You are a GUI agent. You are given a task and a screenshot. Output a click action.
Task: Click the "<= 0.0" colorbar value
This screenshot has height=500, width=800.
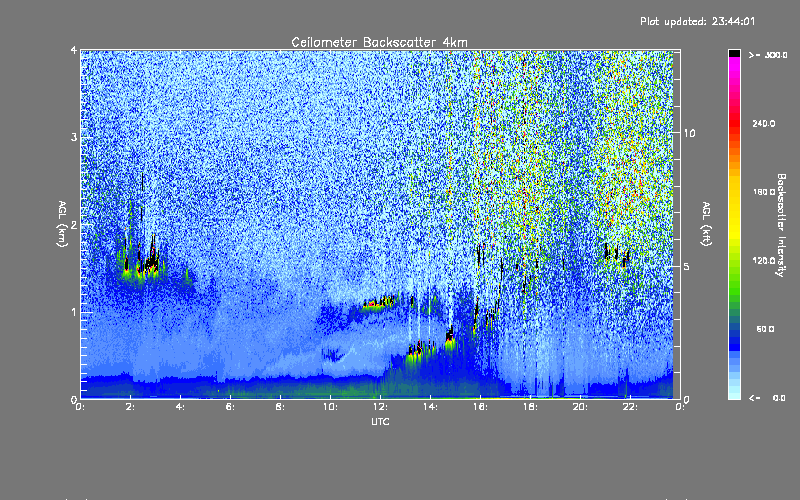767,397
